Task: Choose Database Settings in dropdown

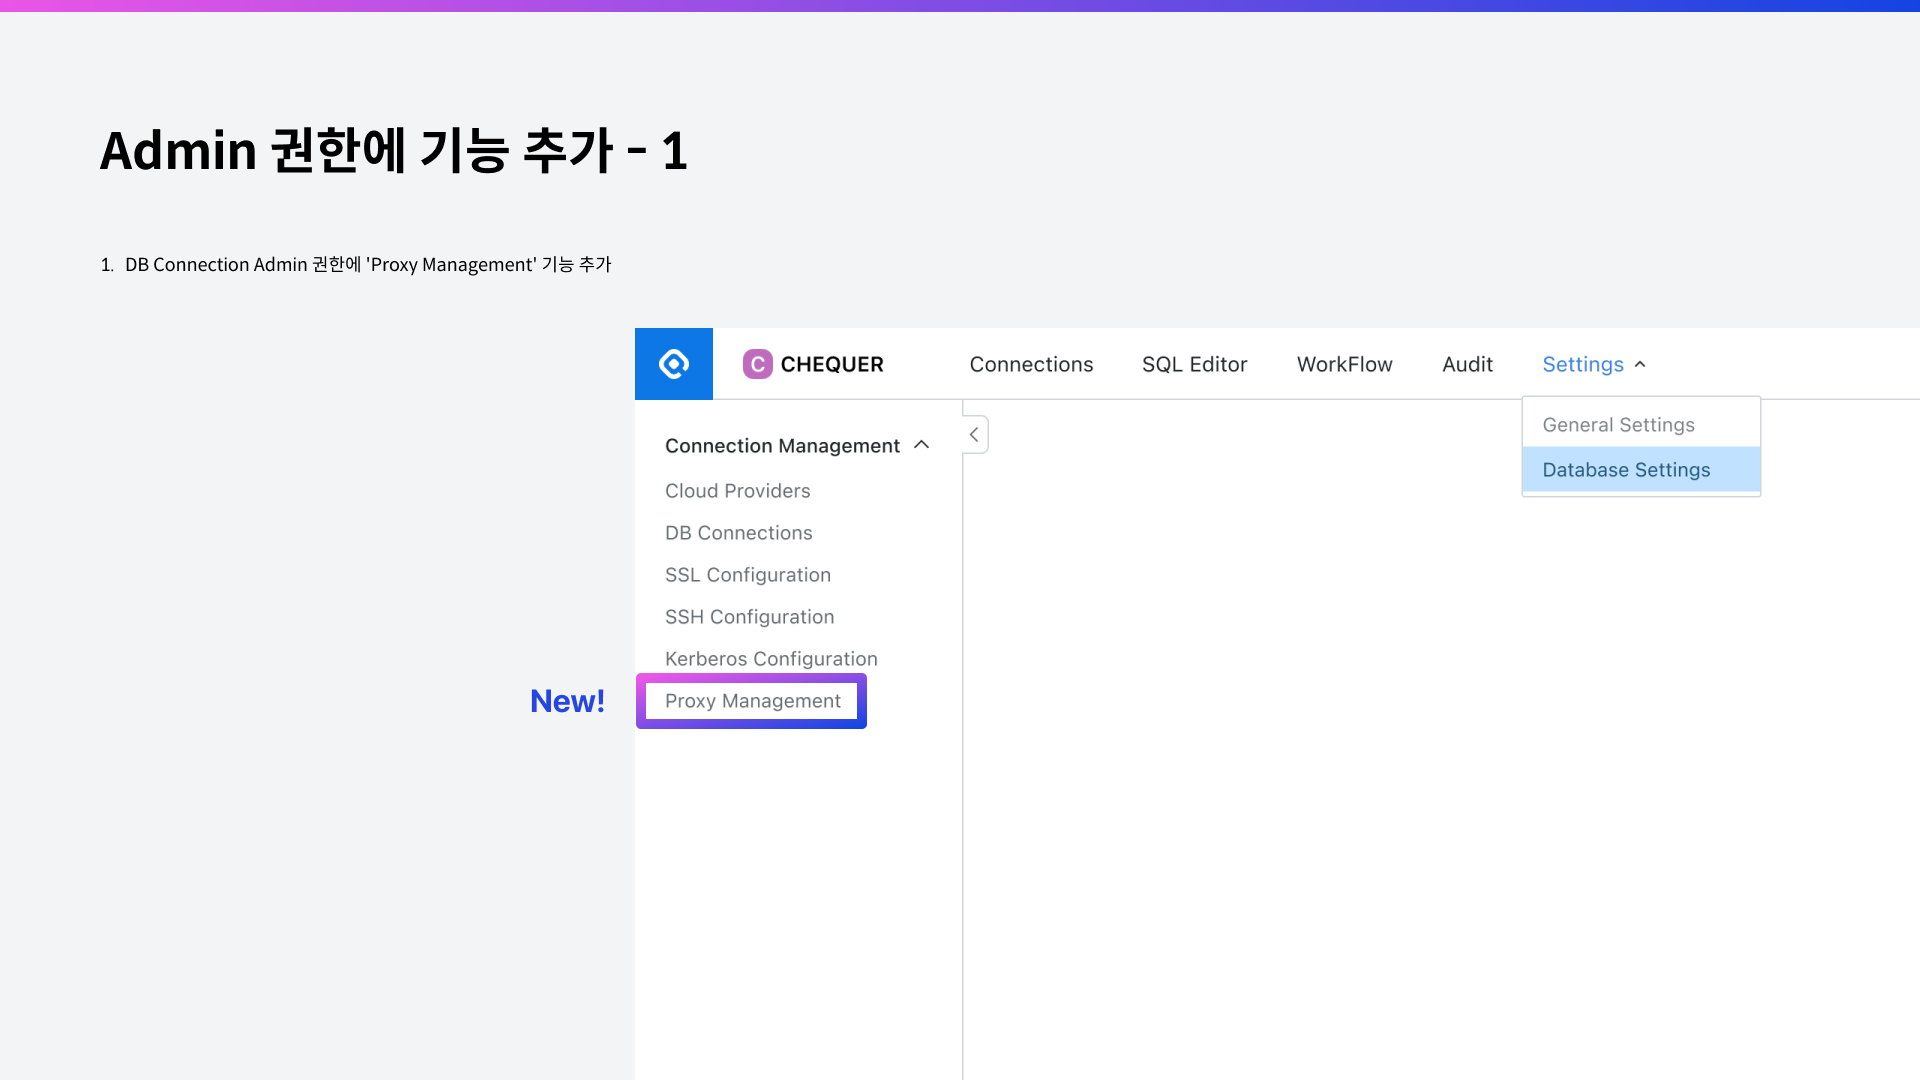Action: coord(1626,470)
